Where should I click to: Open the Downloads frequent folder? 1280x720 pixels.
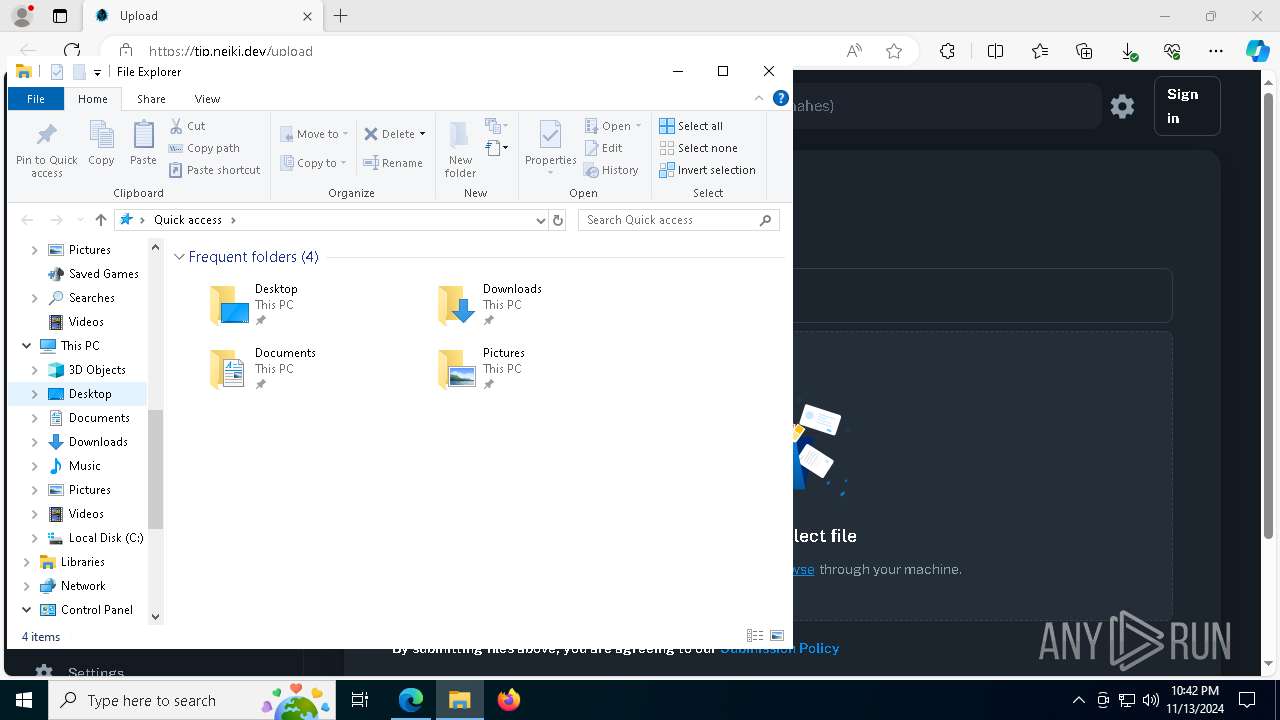490,305
